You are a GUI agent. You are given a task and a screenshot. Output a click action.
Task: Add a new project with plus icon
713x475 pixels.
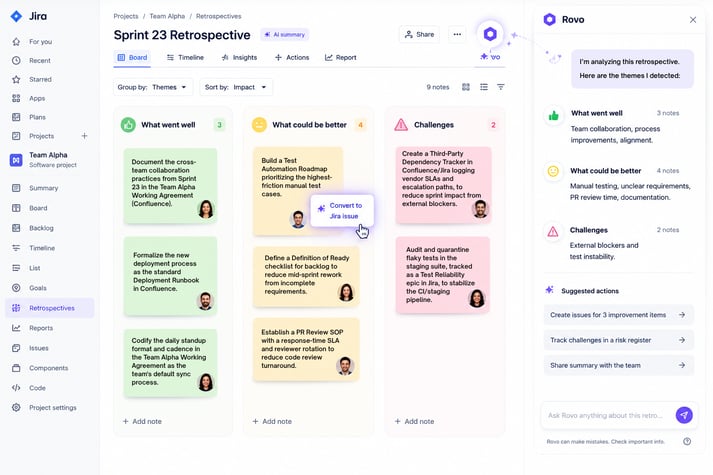(84, 136)
